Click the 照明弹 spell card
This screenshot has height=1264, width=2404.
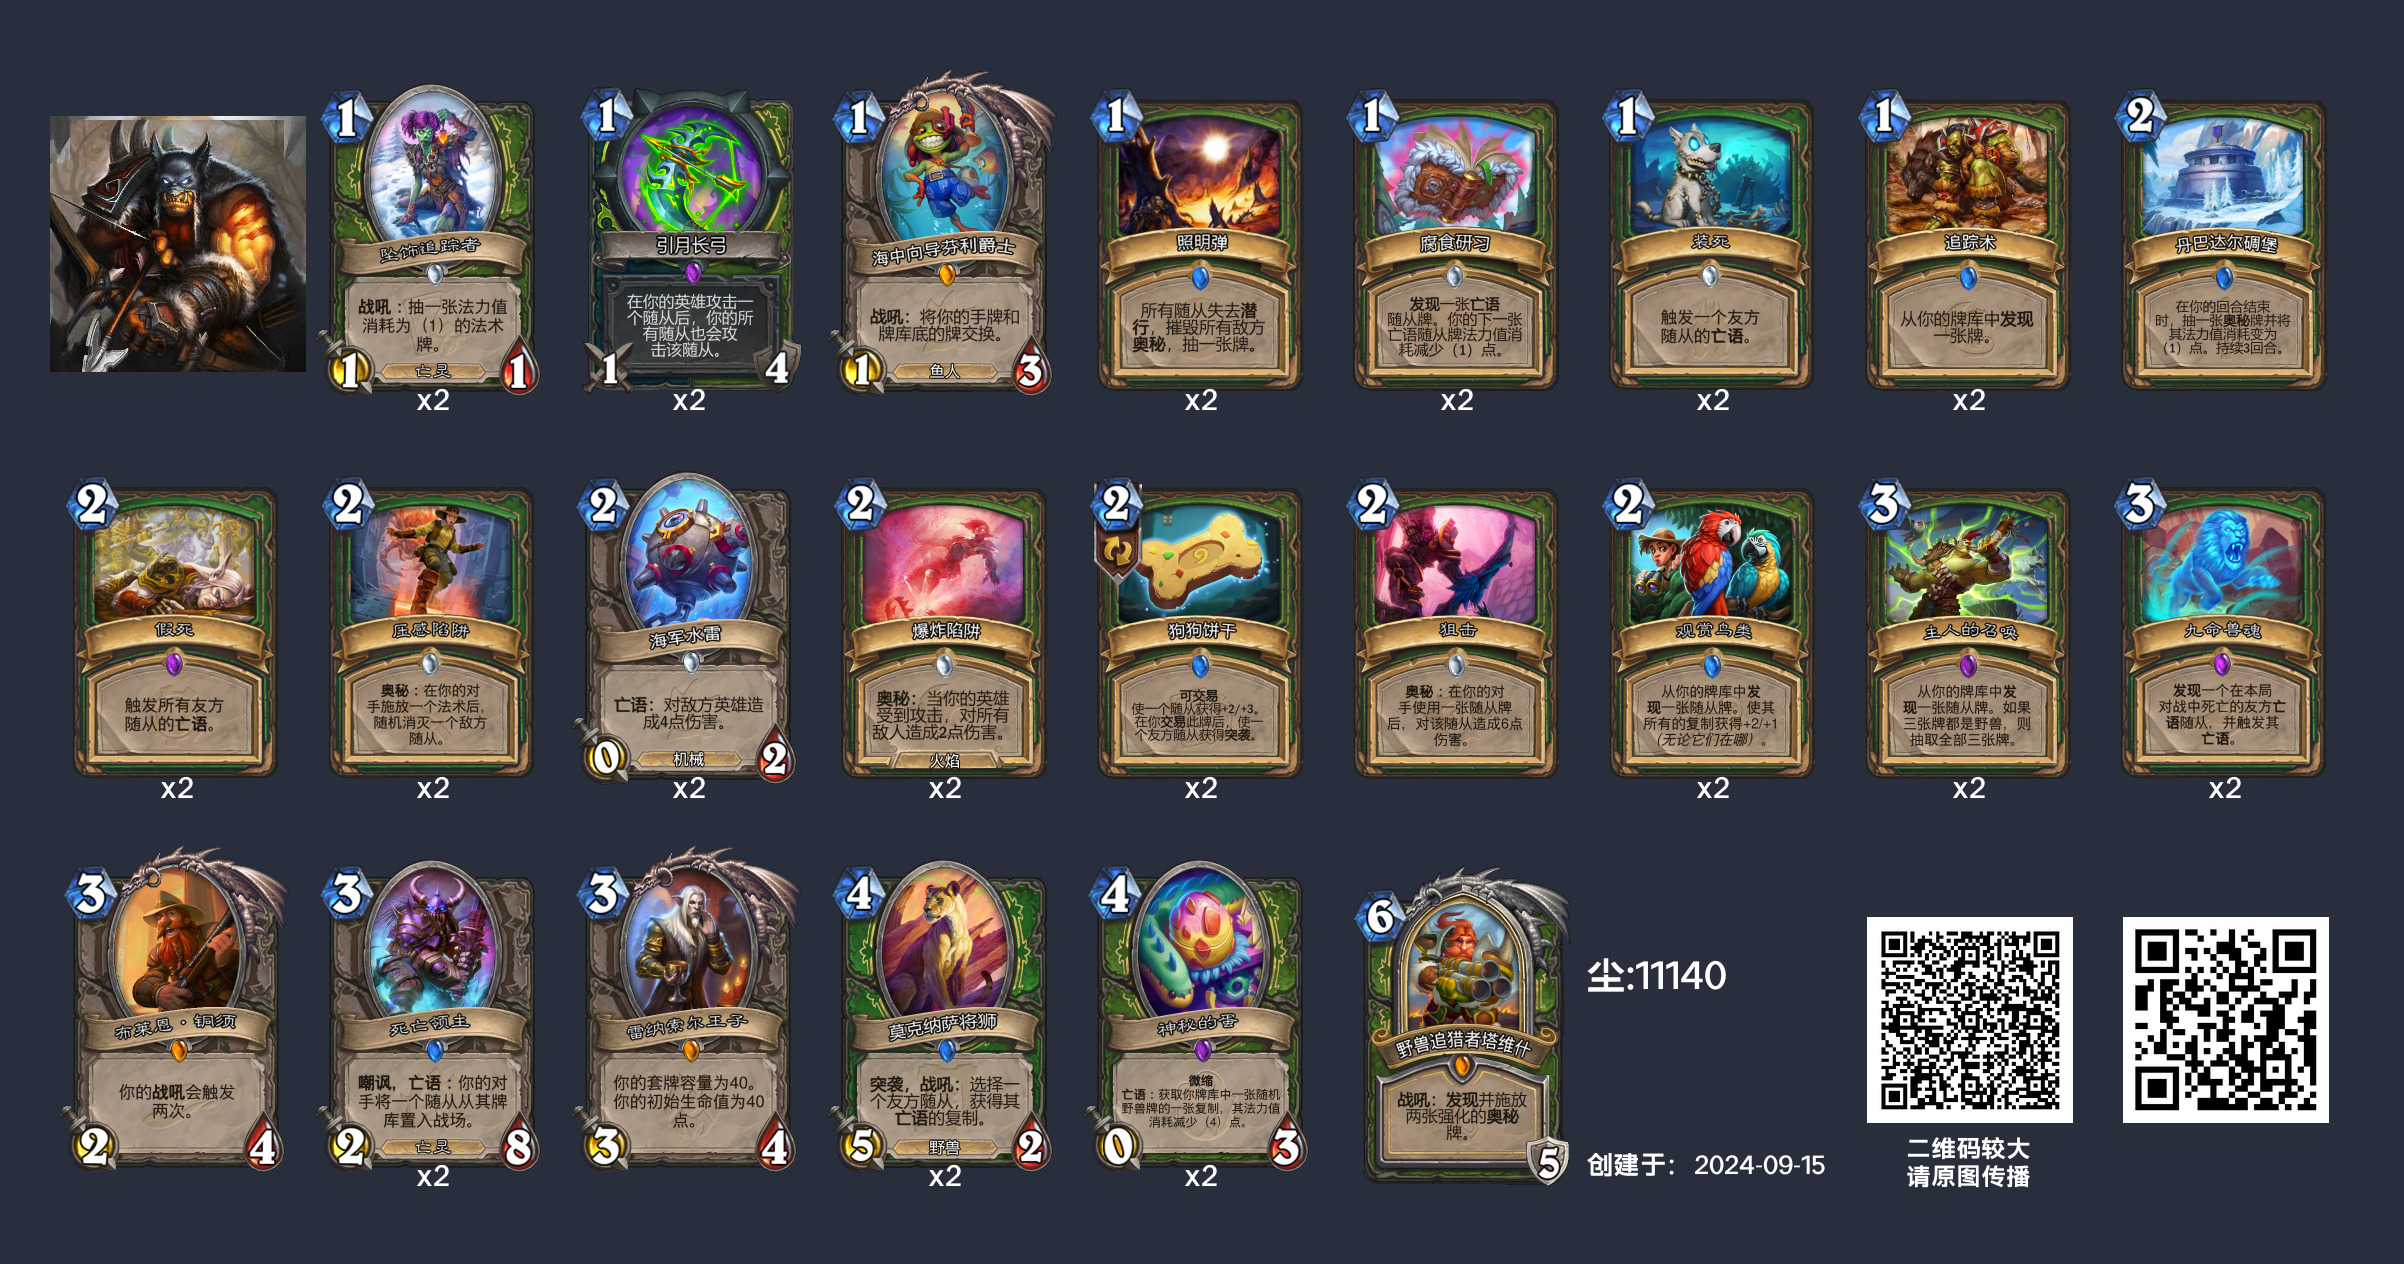(x=1201, y=243)
